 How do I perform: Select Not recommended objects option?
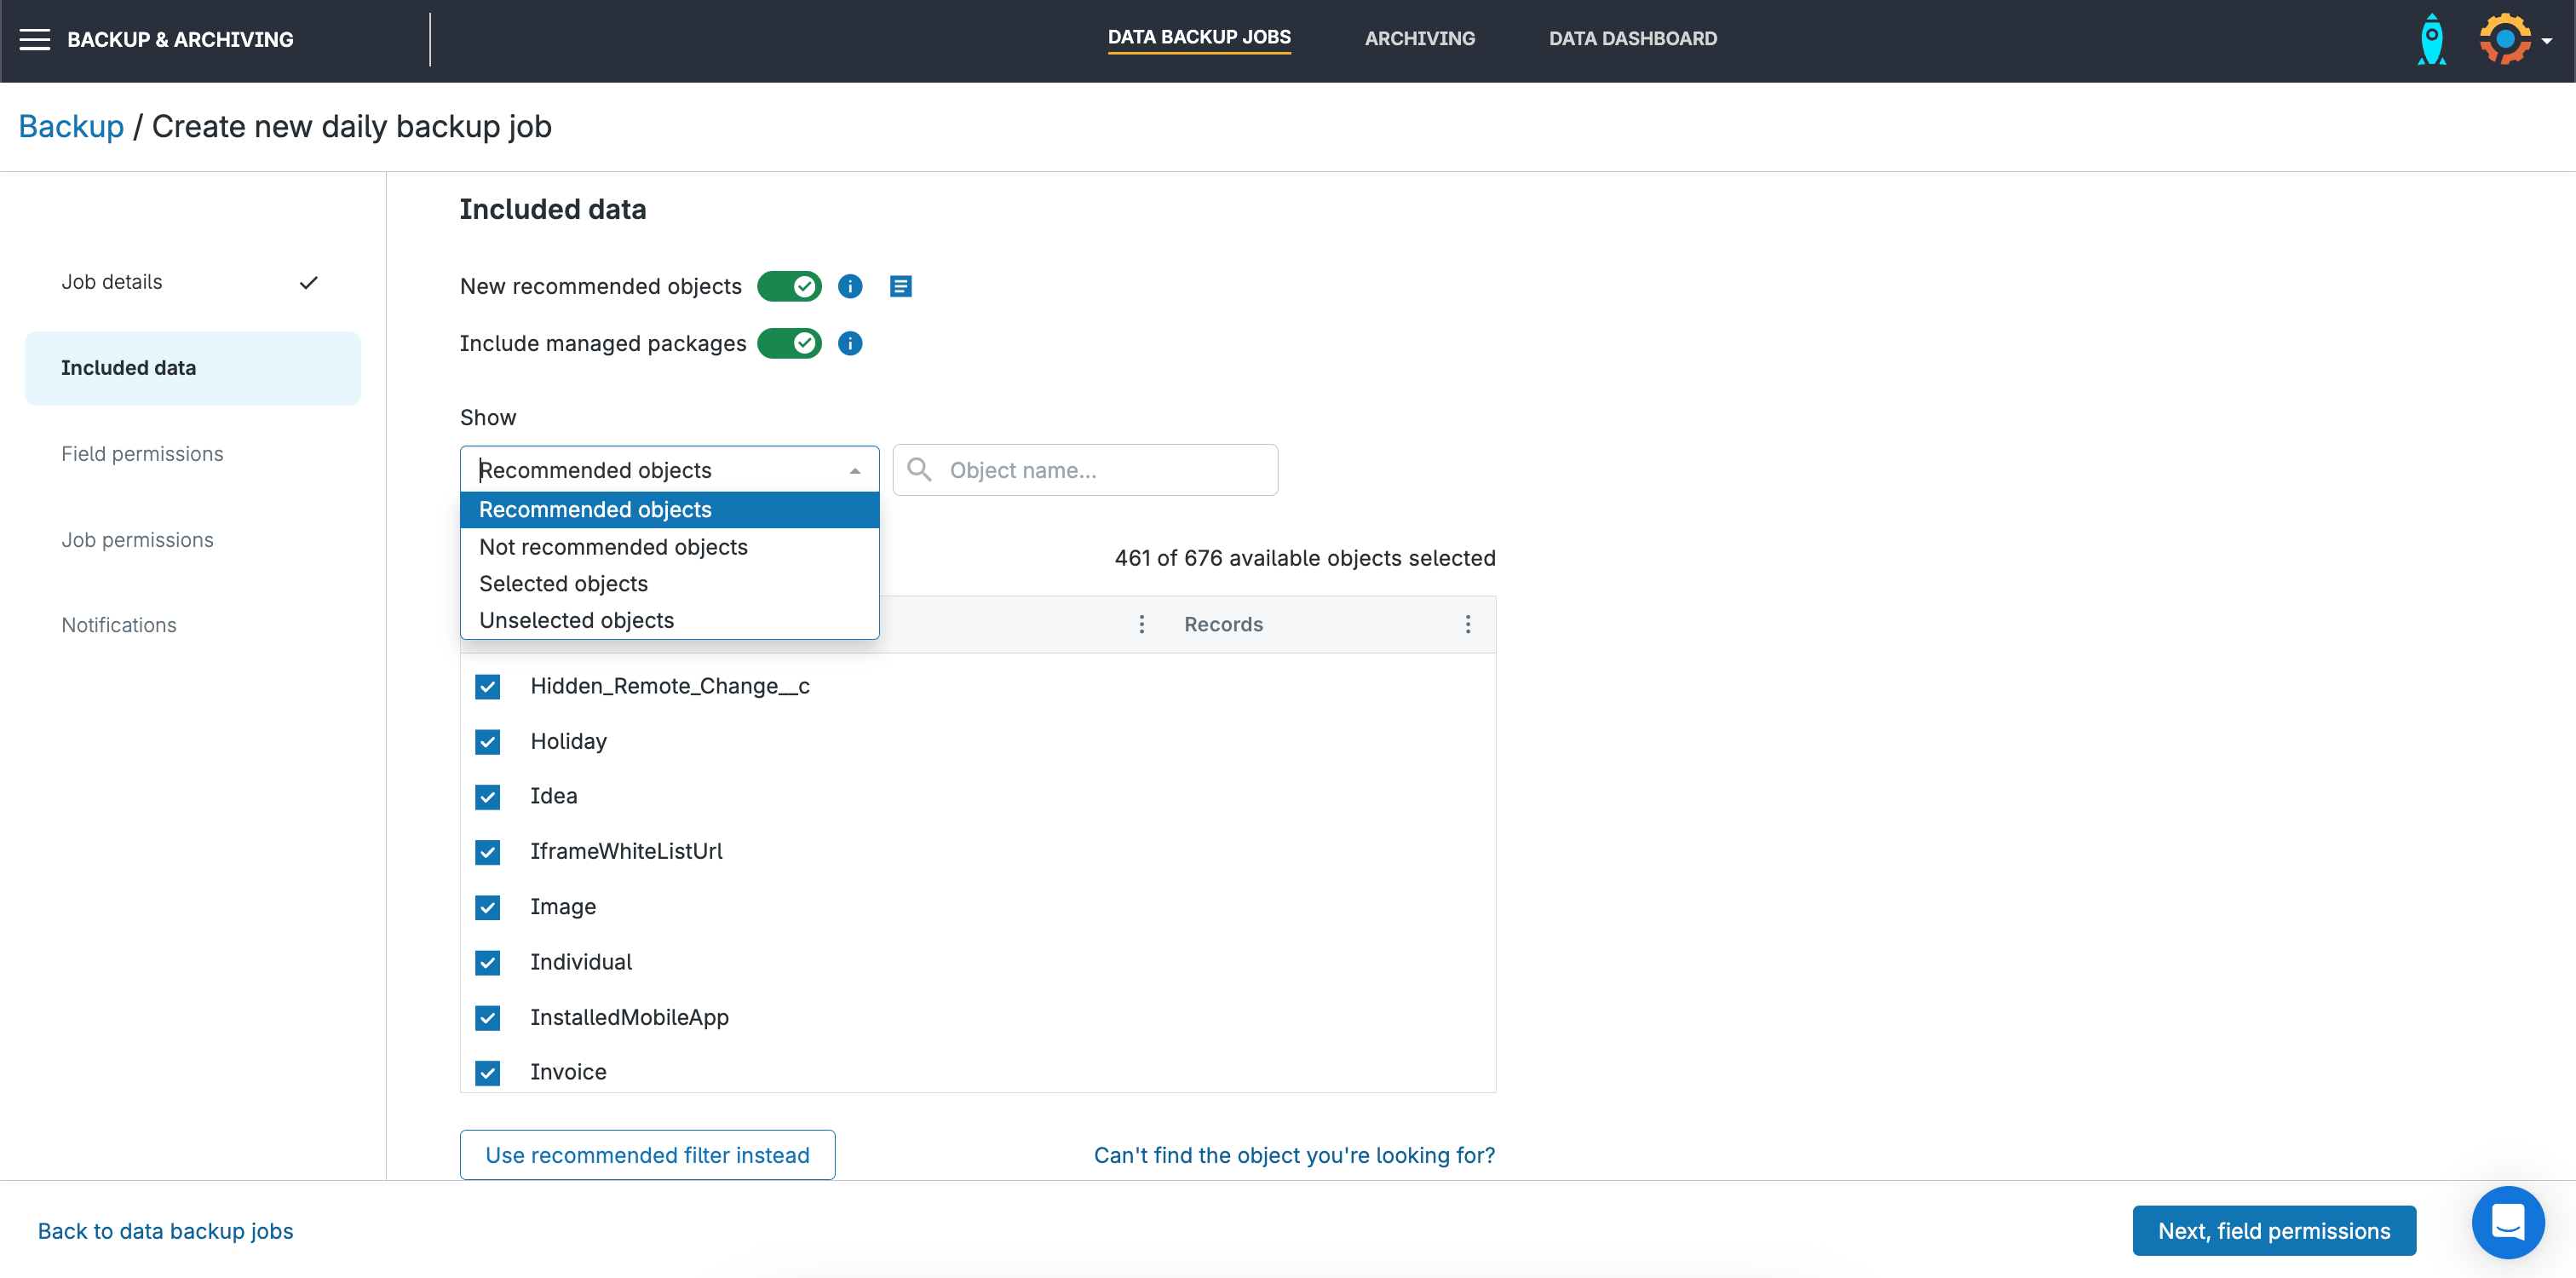613,547
